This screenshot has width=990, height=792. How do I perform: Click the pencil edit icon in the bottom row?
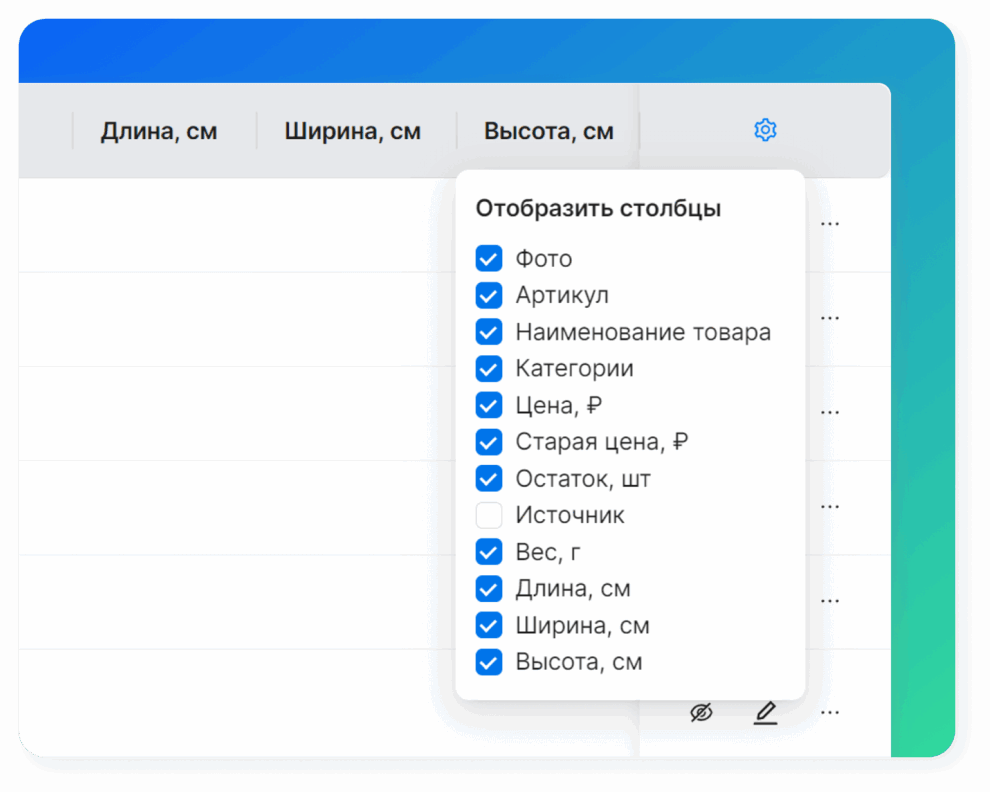[765, 713]
